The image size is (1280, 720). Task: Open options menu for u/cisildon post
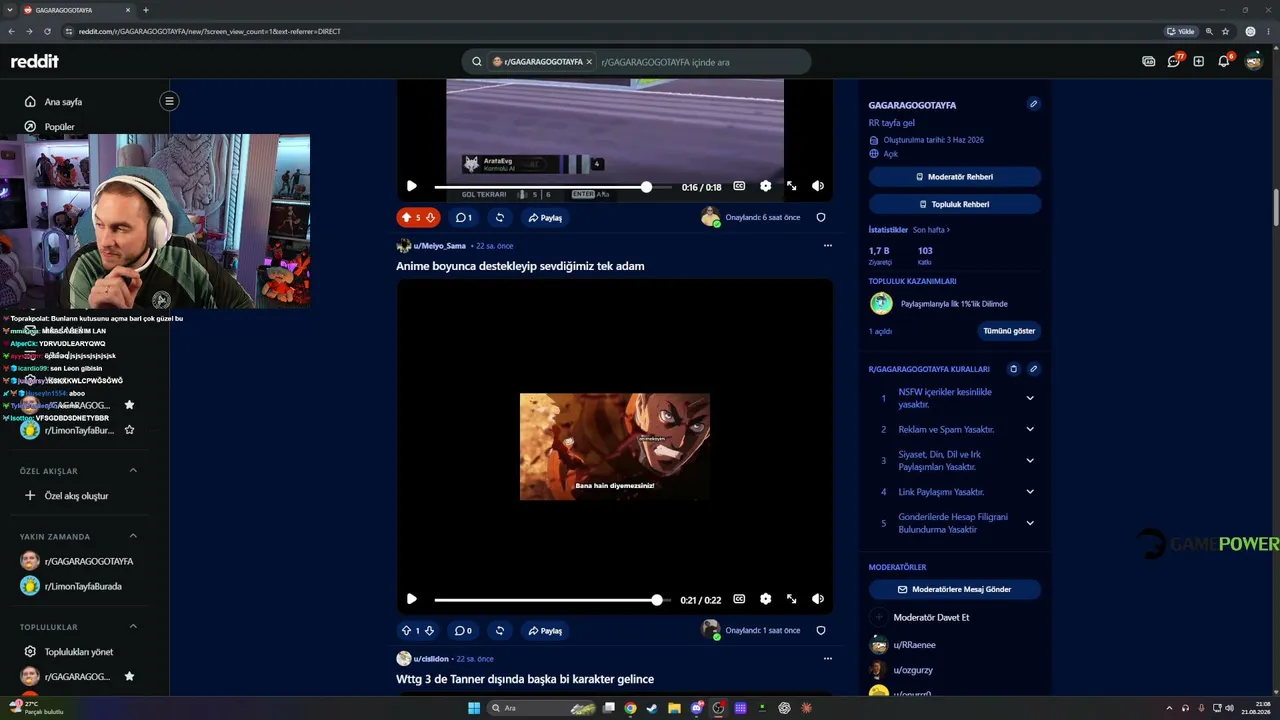click(827, 658)
